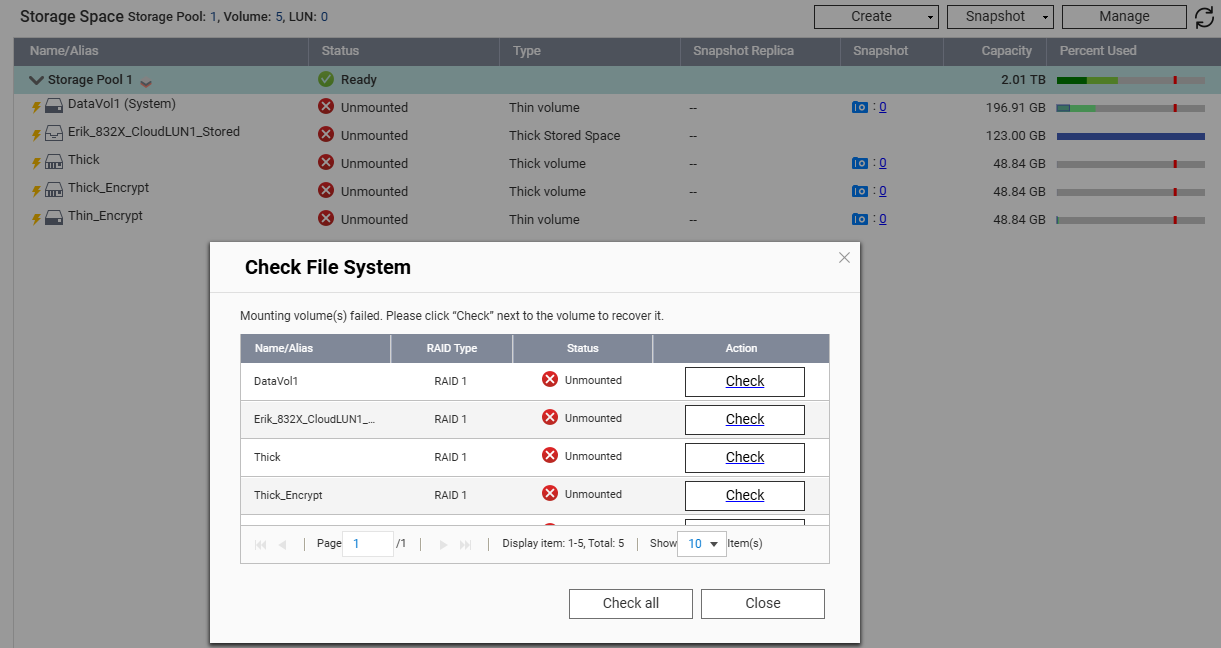Image resolution: width=1221 pixels, height=648 pixels.
Task: Click snapshot camera icon in Thick row
Action: coord(859,163)
